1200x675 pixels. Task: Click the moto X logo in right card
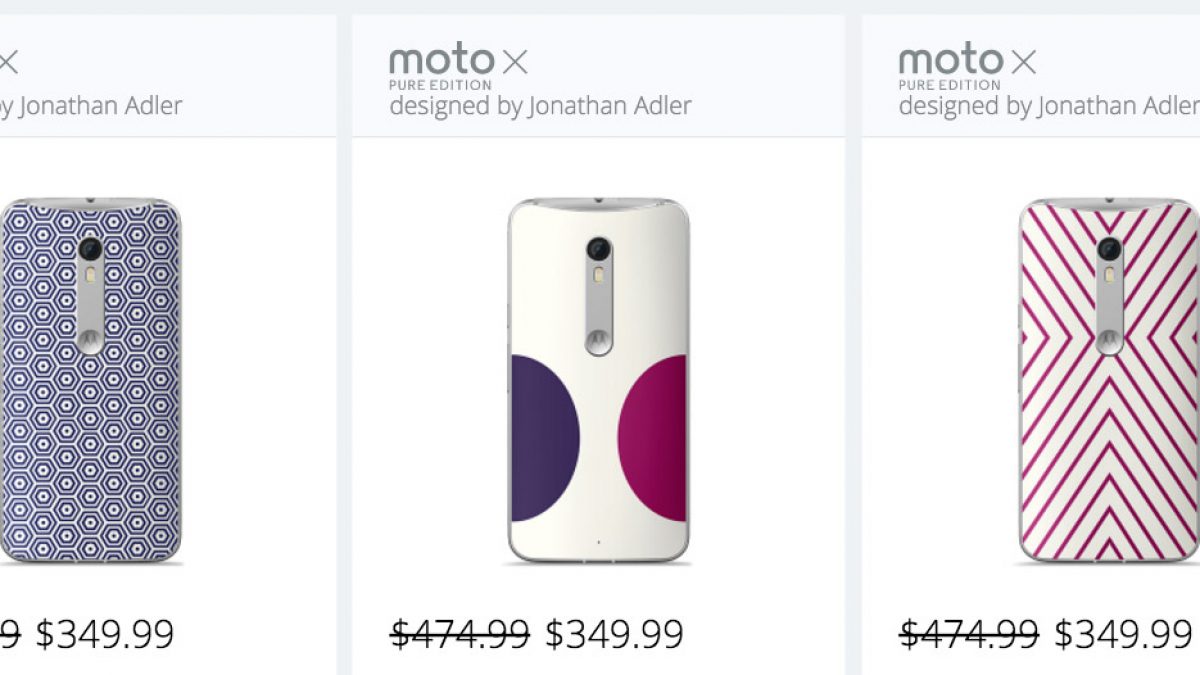[x=967, y=62]
